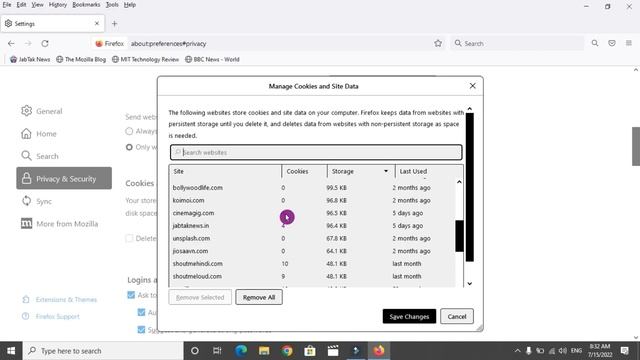640x360 pixels.
Task: Close the Settings tab
Action: pyautogui.click(x=97, y=24)
